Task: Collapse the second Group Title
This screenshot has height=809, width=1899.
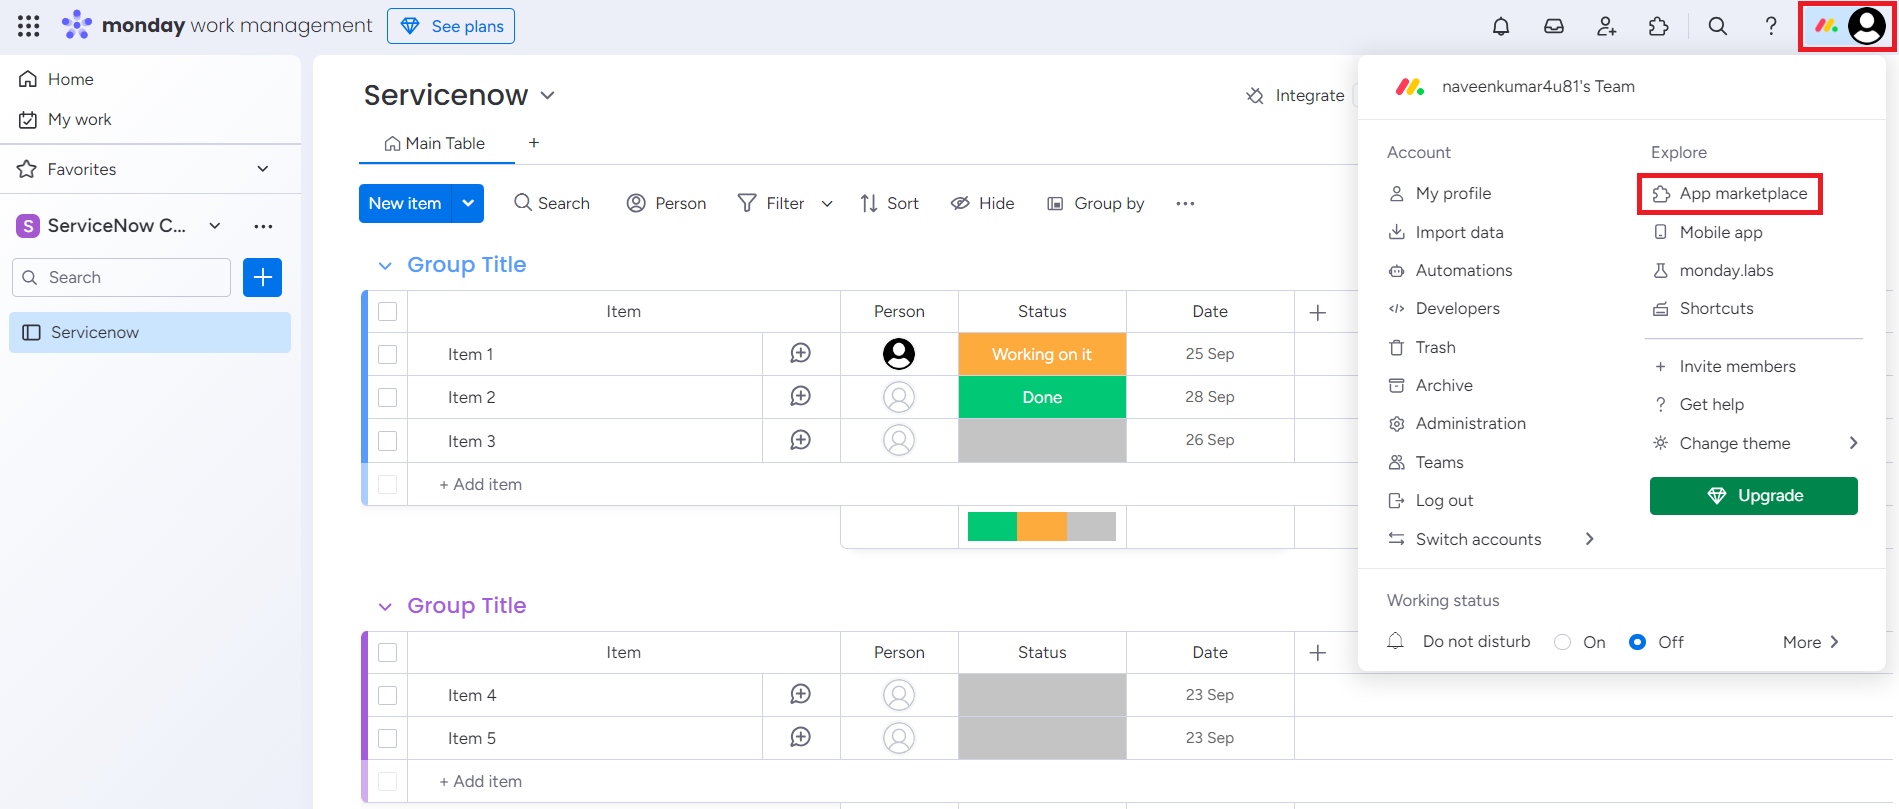Action: 385,607
